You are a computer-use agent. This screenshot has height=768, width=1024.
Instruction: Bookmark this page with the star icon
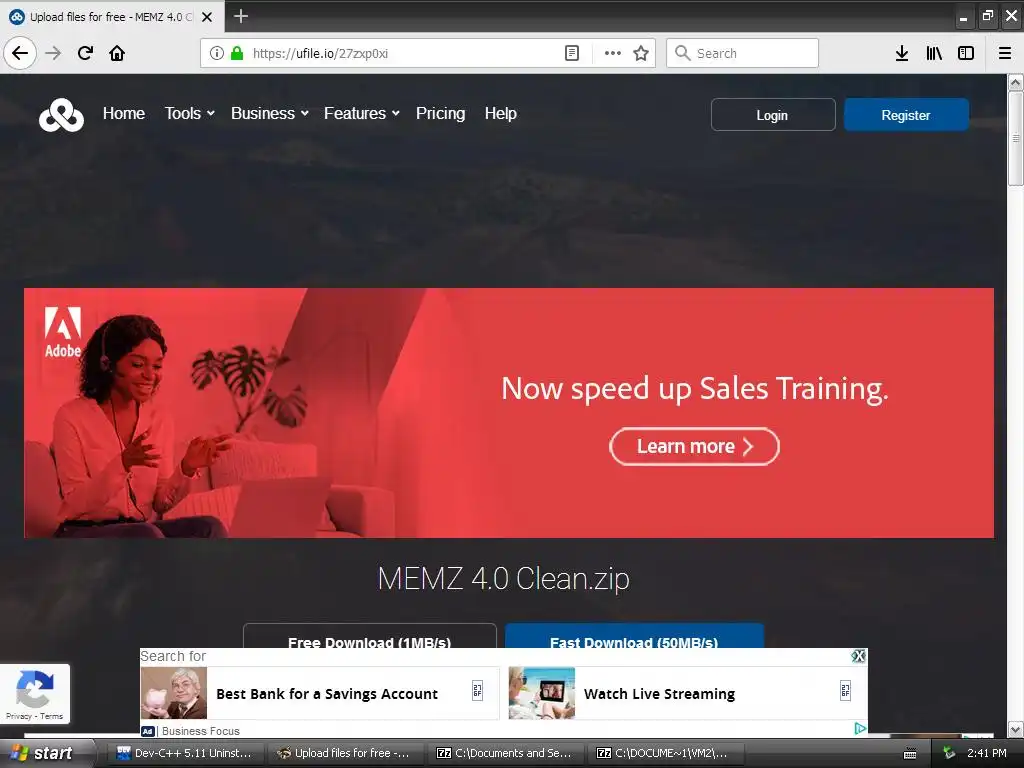[641, 53]
